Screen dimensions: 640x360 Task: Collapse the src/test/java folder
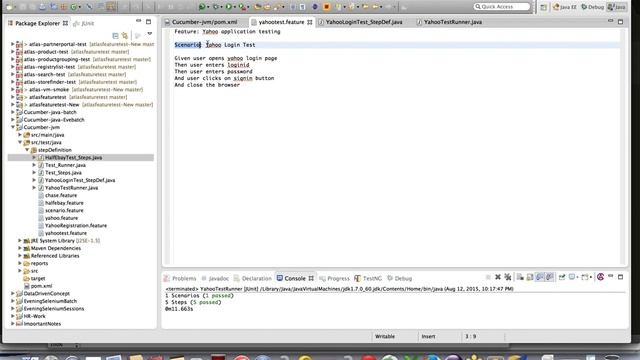click(20, 142)
